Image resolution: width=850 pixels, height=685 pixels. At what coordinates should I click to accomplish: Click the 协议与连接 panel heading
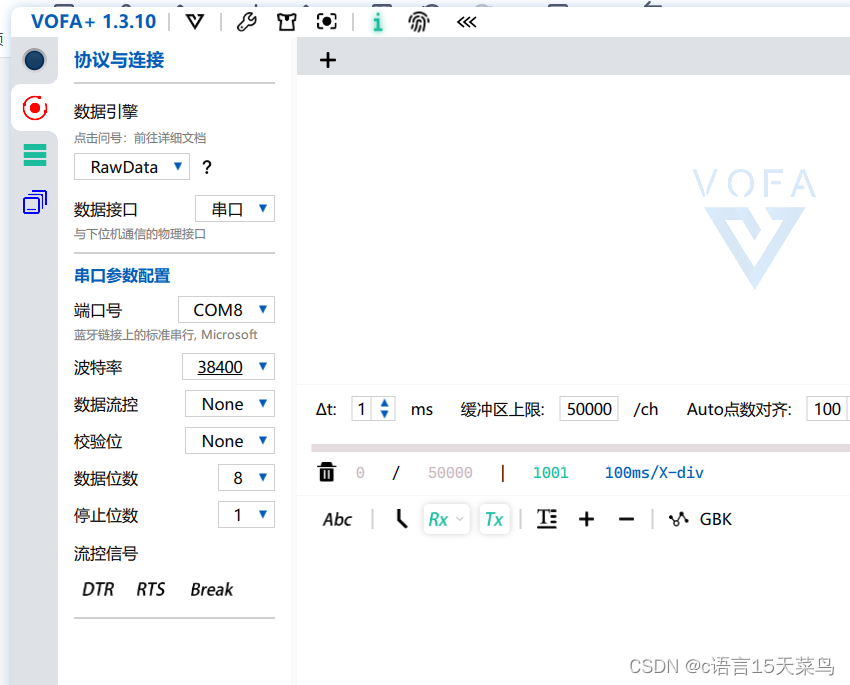(119, 60)
